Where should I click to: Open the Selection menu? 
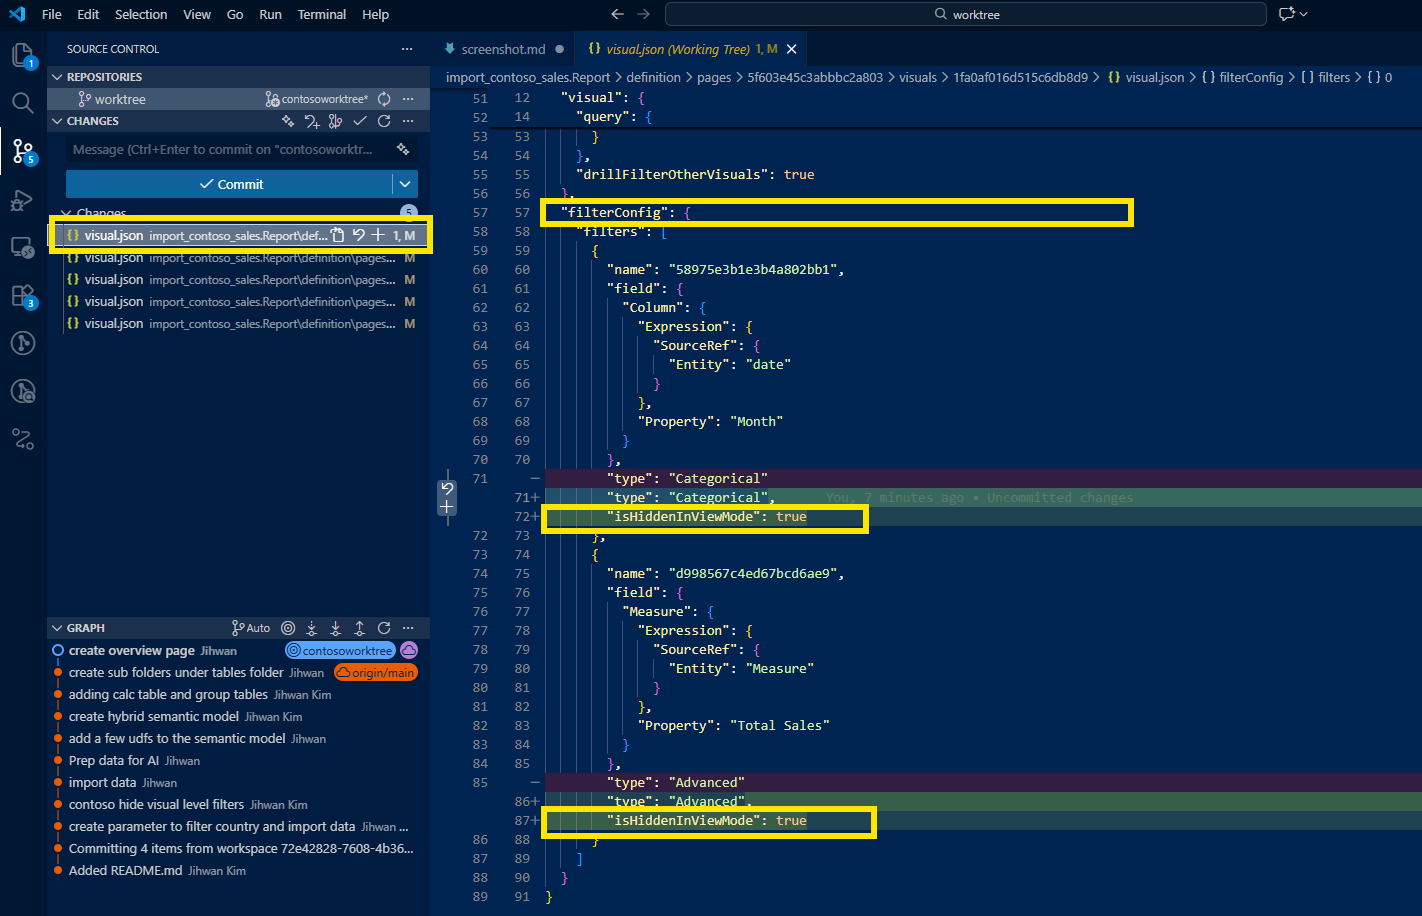141,14
